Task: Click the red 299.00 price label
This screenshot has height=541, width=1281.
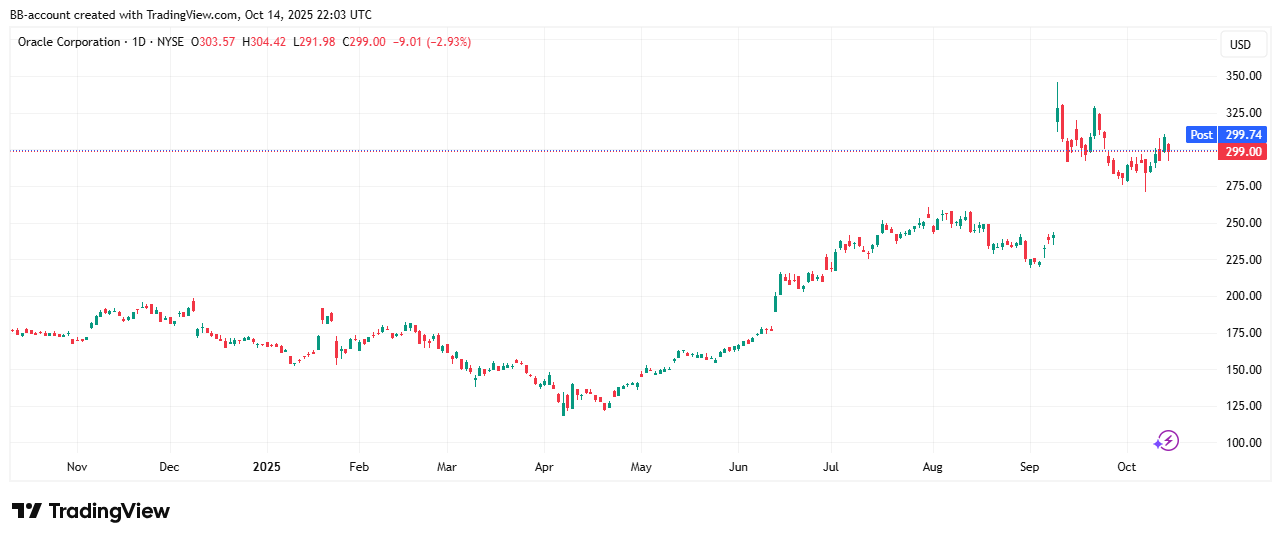Action: 1243,152
